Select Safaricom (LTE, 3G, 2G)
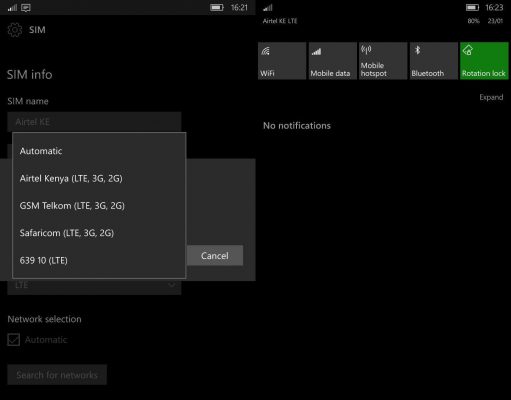The height and width of the screenshot is (400, 511). click(99, 233)
